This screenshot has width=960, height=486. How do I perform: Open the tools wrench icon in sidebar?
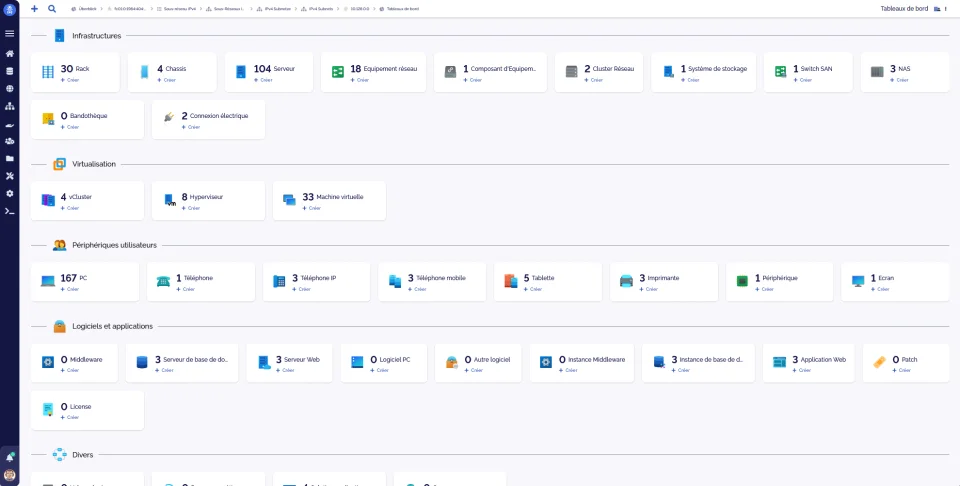tap(9, 176)
